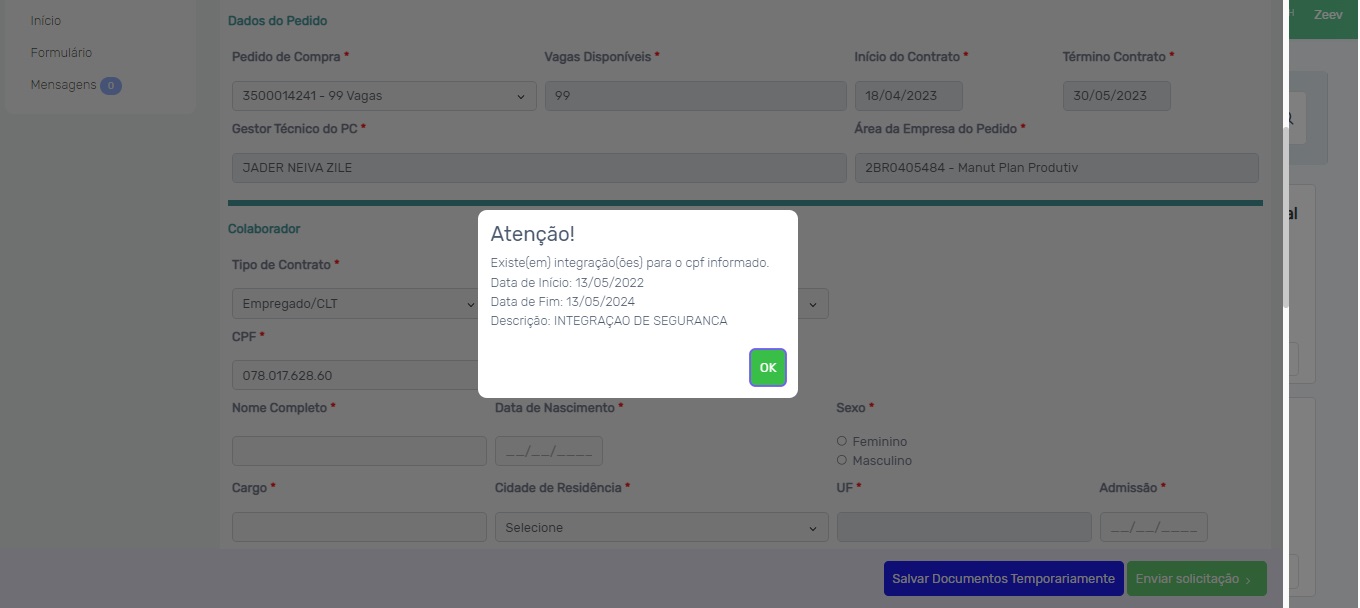Click the Zeev label in the header

click(1328, 15)
